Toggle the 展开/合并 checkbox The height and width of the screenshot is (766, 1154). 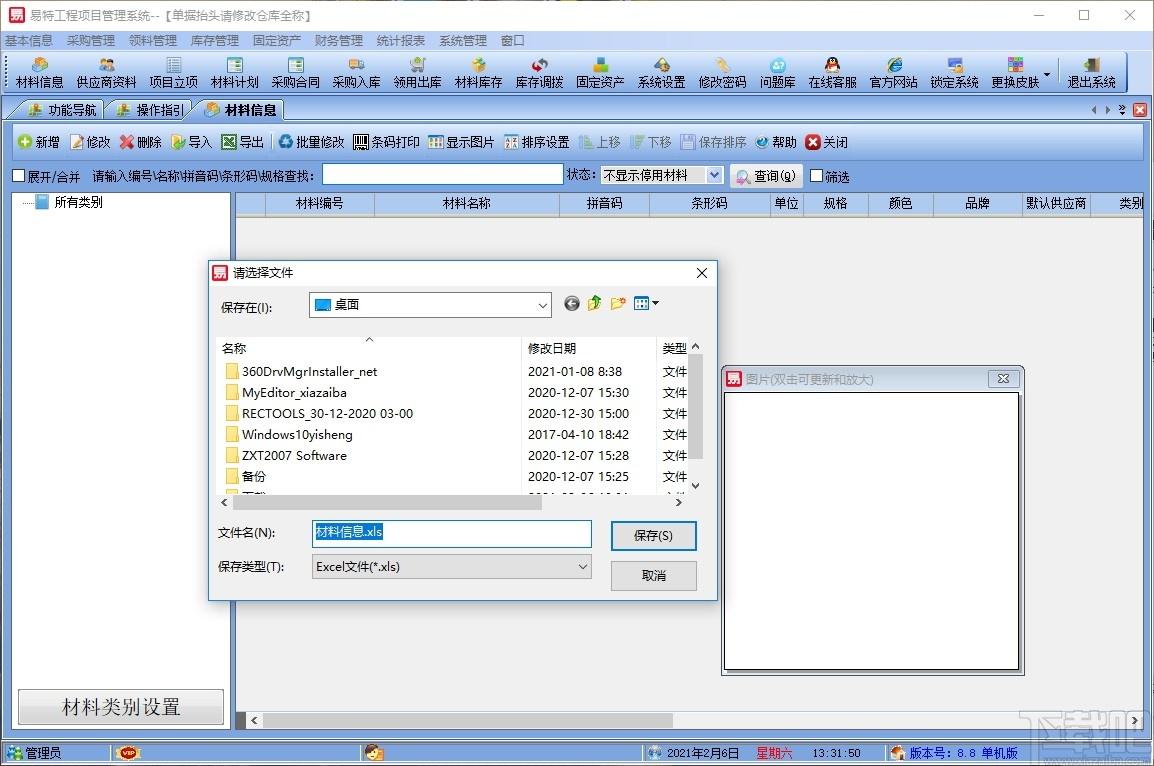(19, 176)
